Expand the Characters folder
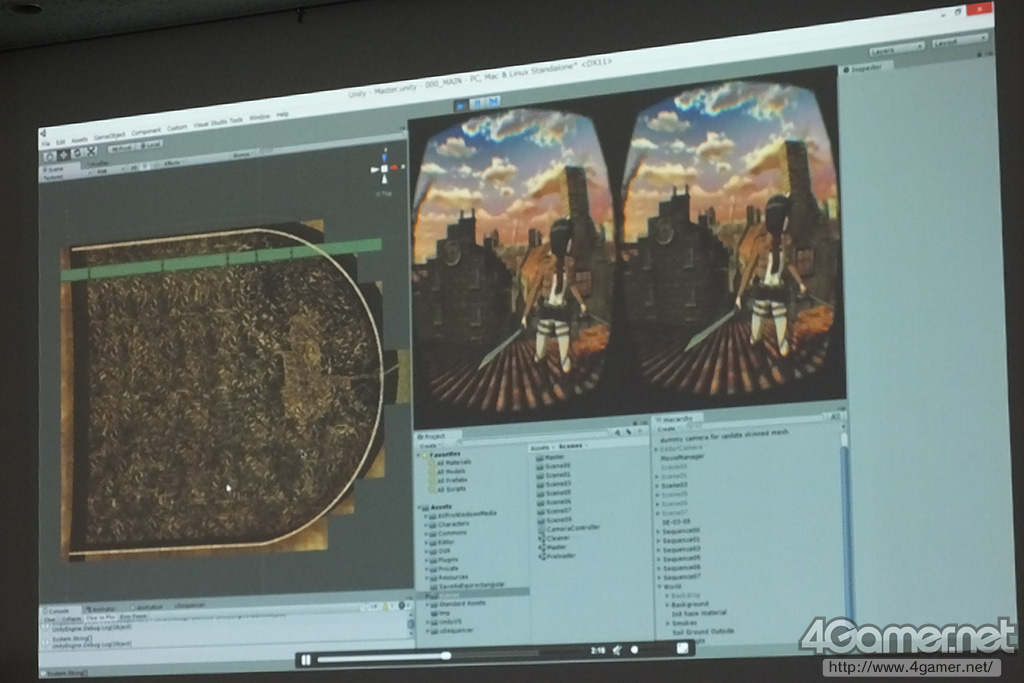The height and width of the screenshot is (683, 1024). (426, 524)
